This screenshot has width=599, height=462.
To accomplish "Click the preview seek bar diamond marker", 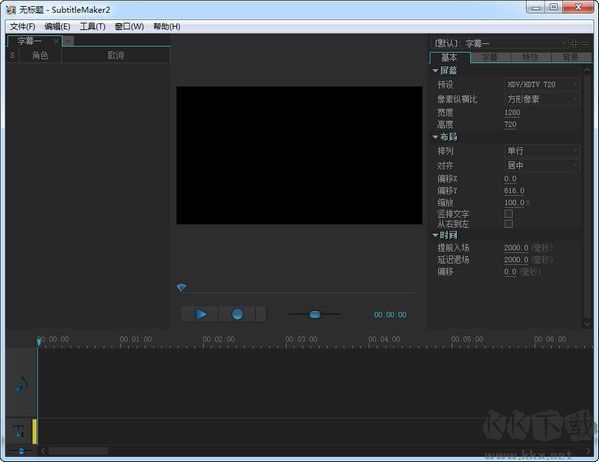I will click(x=181, y=288).
